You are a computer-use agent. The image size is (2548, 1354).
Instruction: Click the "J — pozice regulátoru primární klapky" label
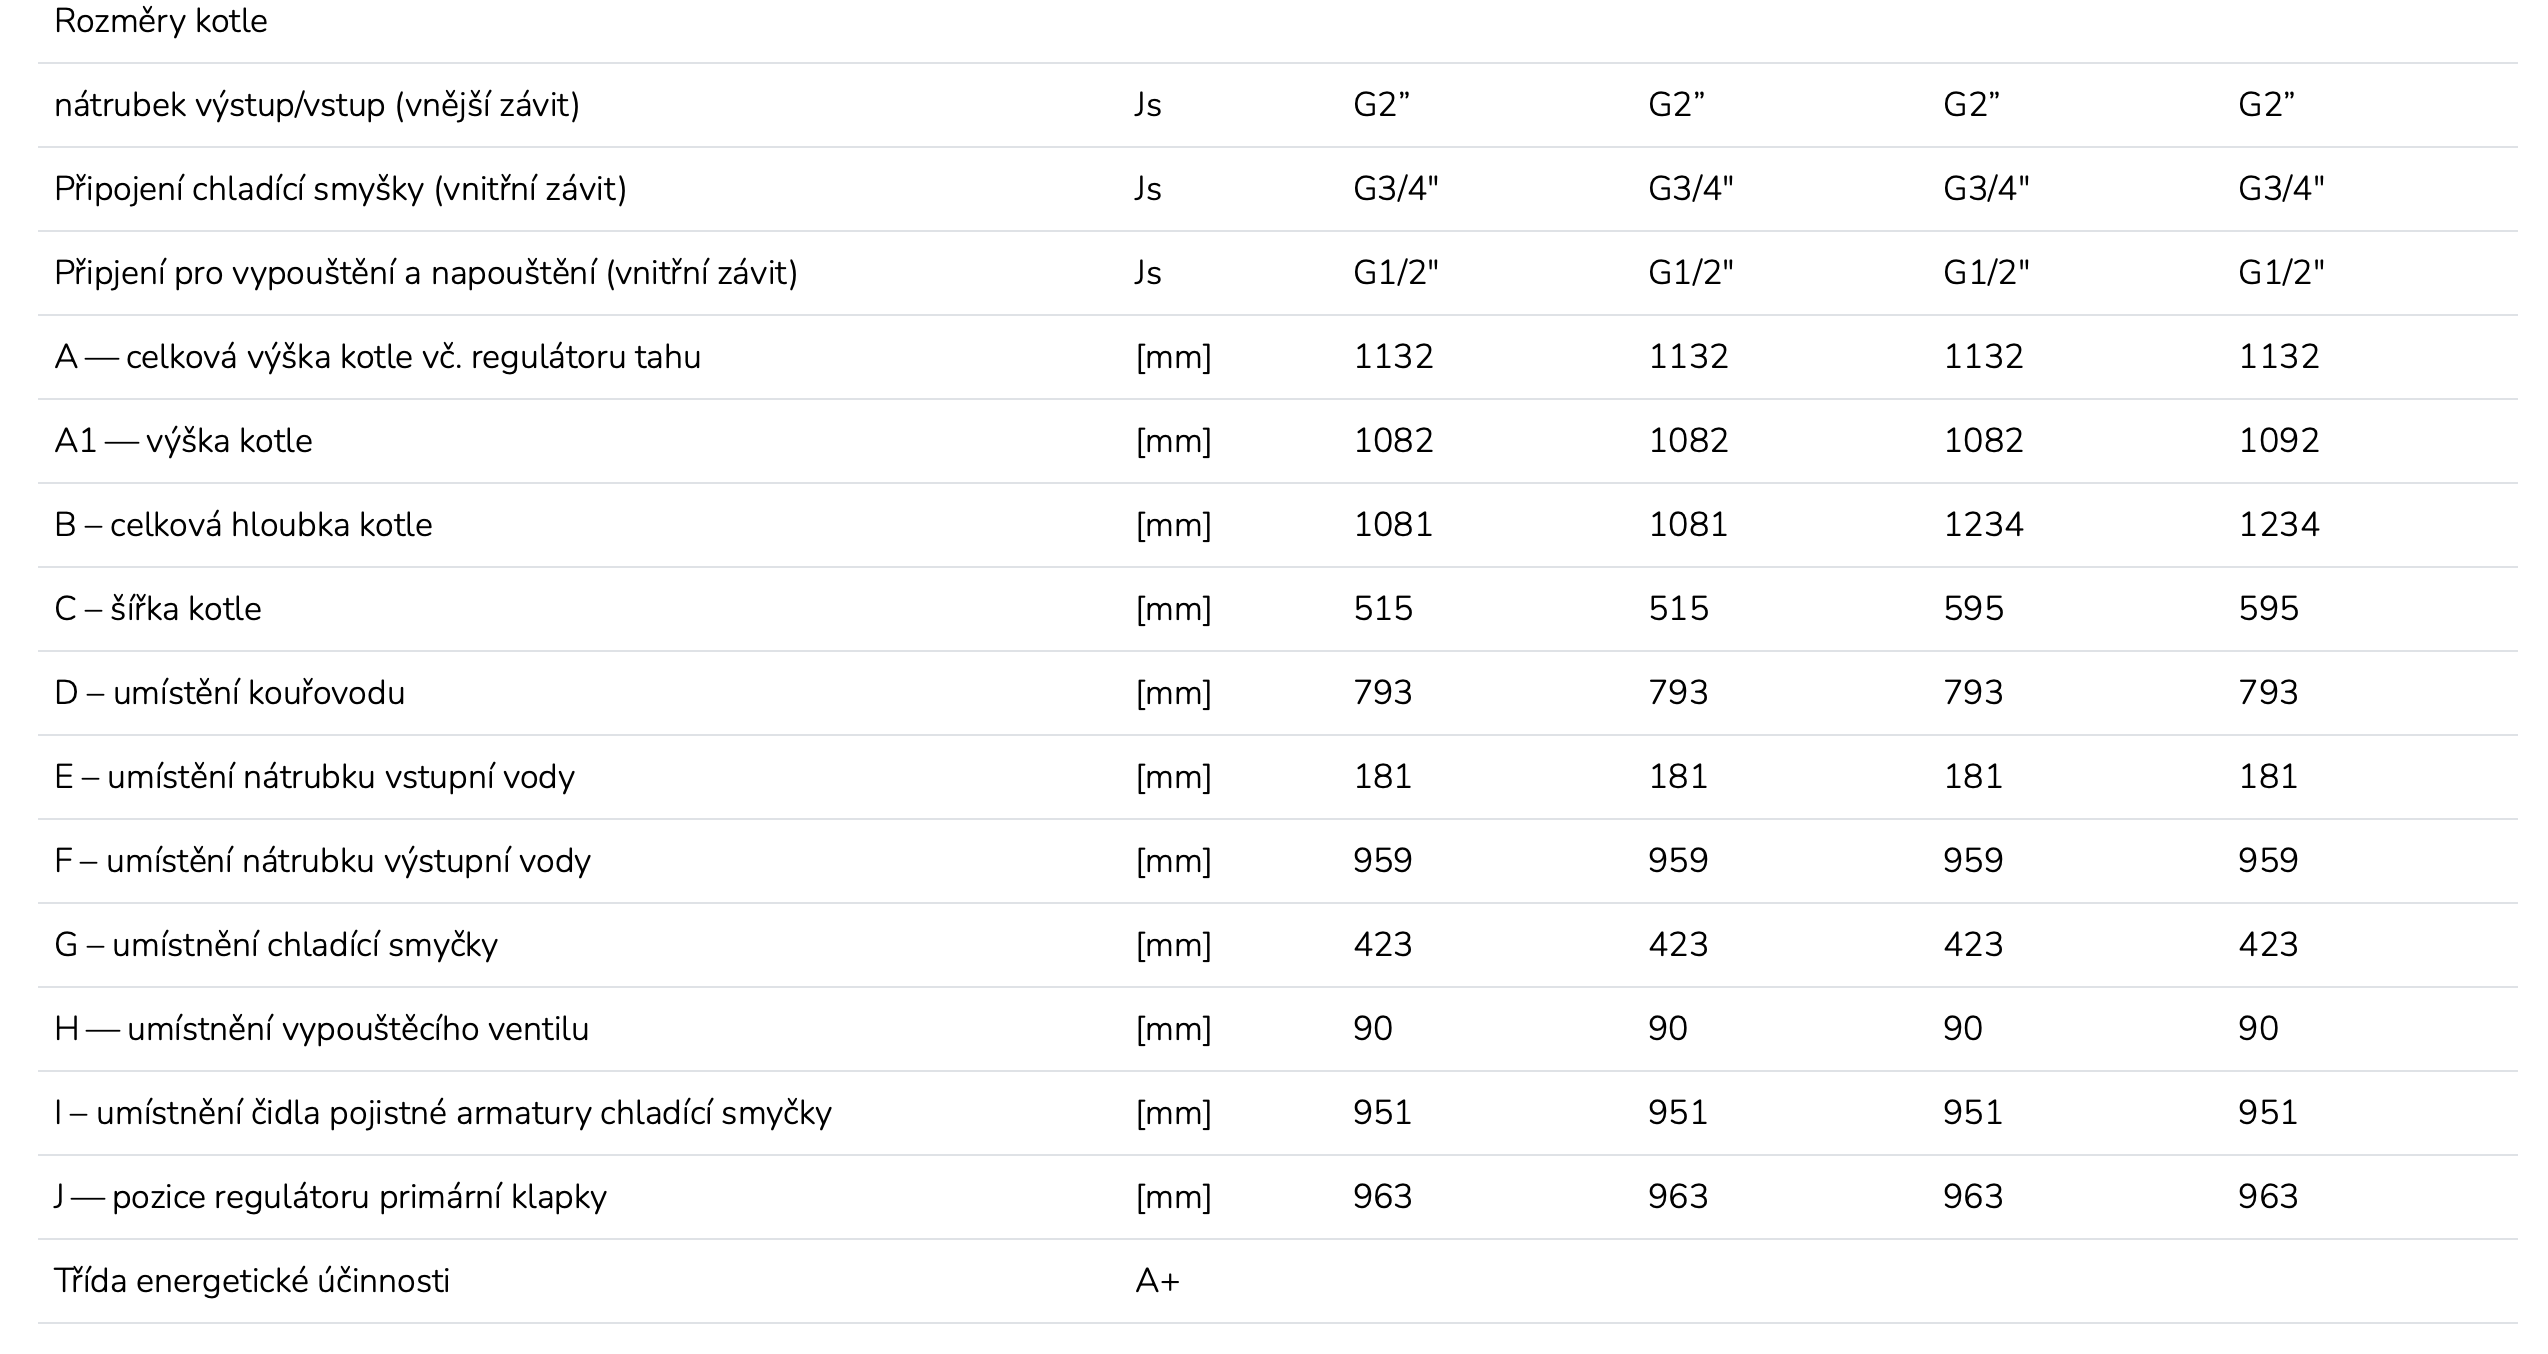(330, 1197)
